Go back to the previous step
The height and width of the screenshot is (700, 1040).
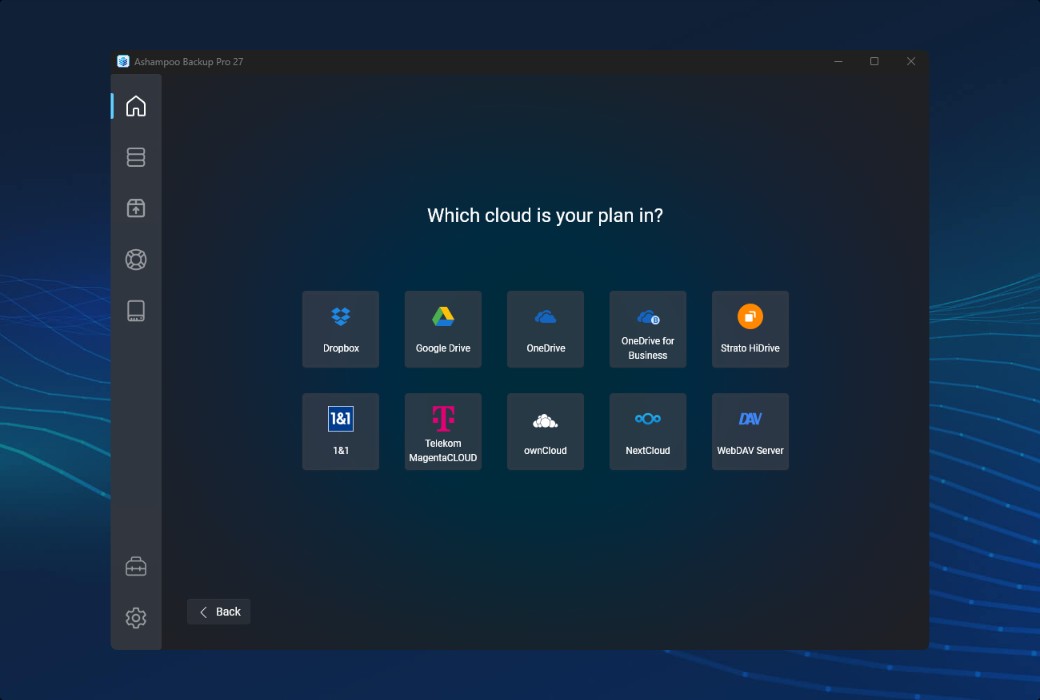pos(218,611)
